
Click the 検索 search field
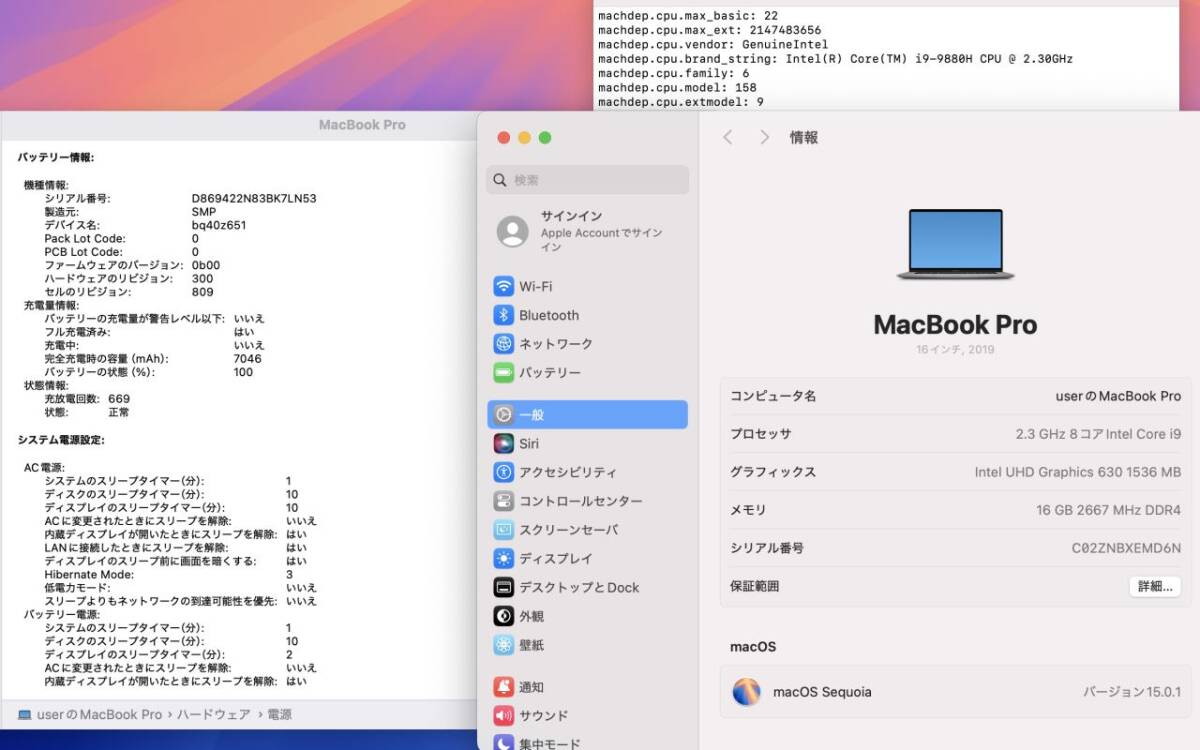[x=587, y=180]
